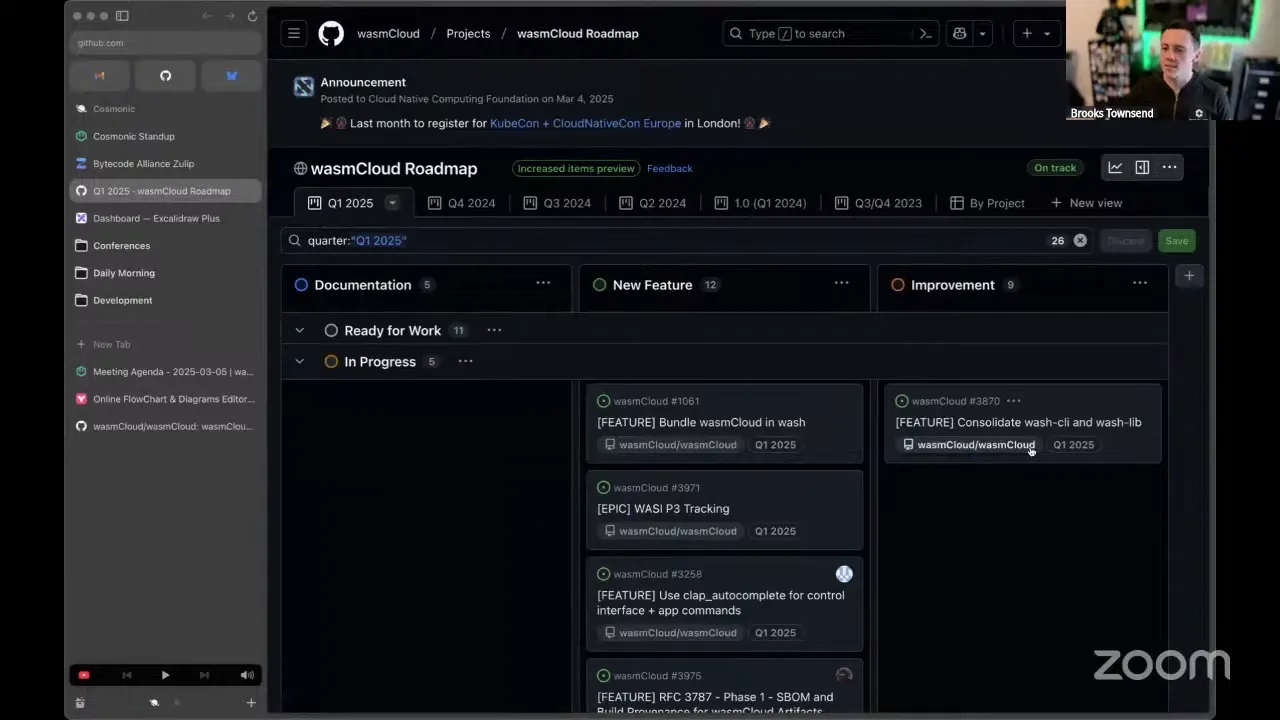Switch to the By Project view tab
Image resolution: width=1280 pixels, height=720 pixels.
tap(987, 203)
